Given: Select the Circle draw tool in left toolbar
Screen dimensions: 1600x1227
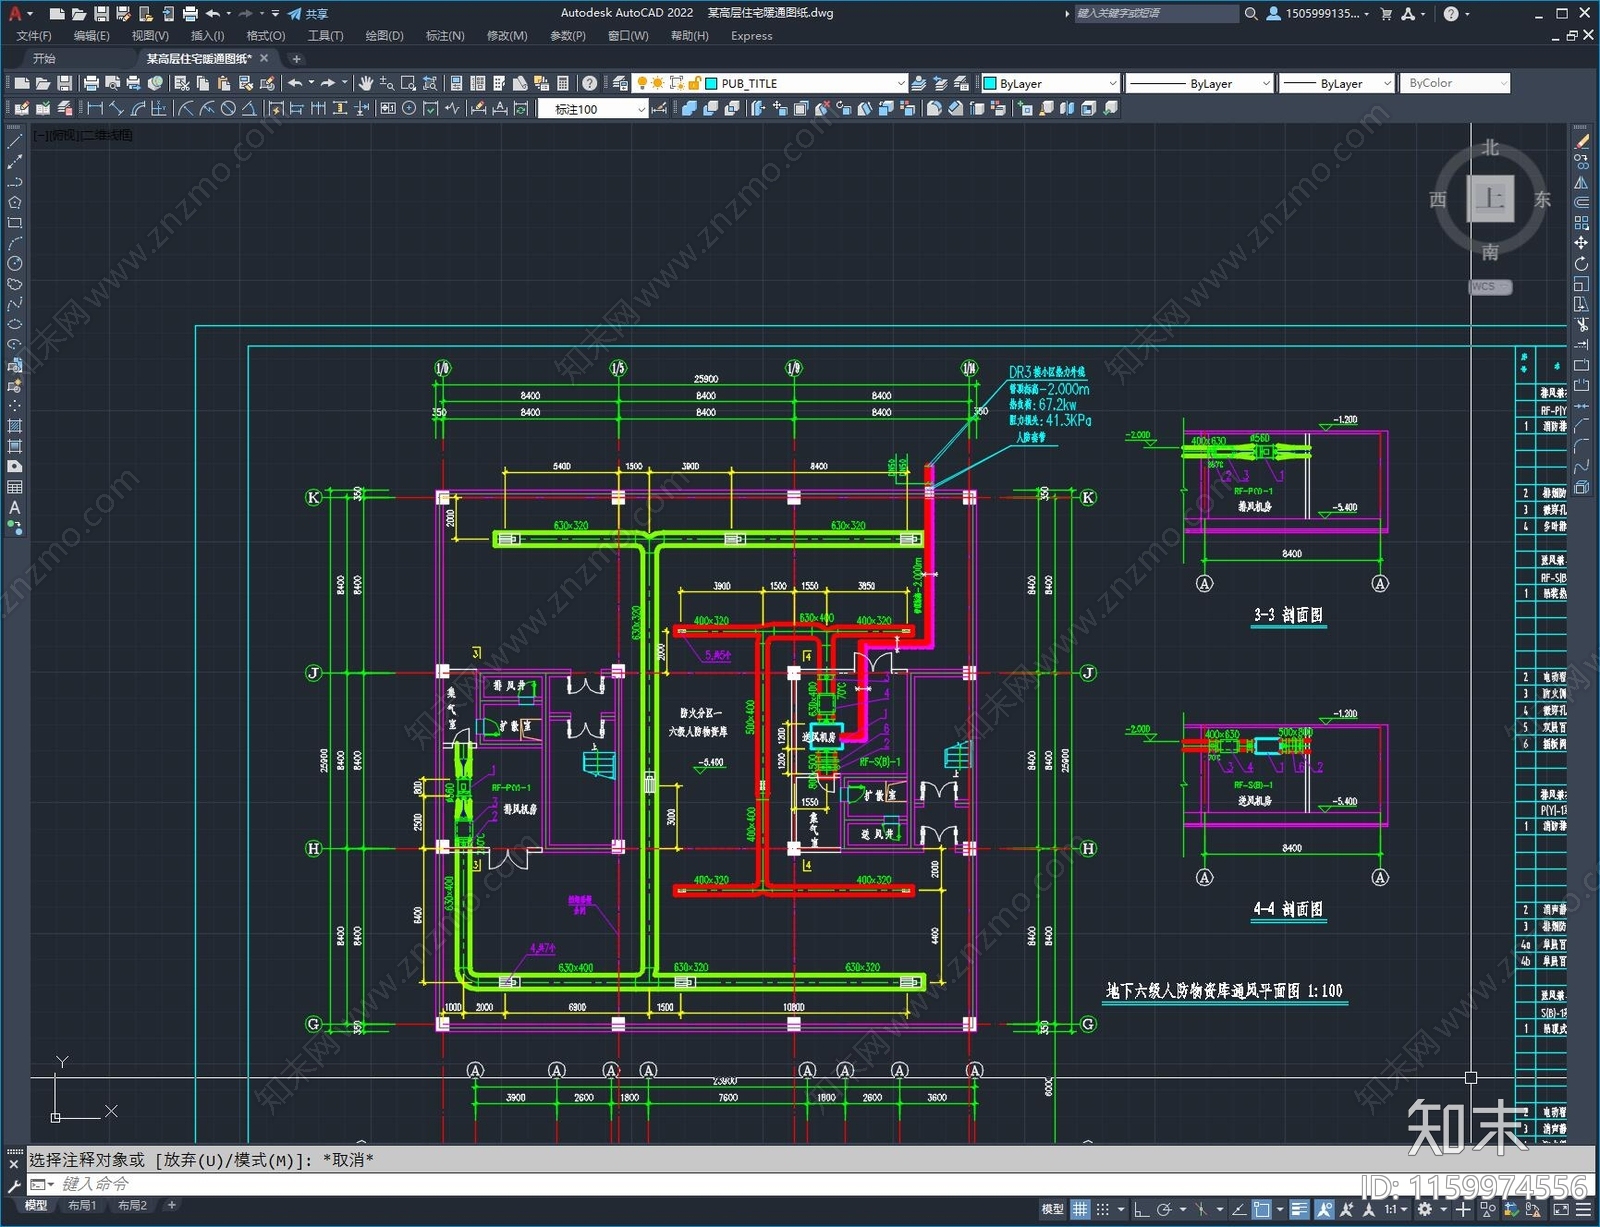Looking at the screenshot, I should (15, 263).
